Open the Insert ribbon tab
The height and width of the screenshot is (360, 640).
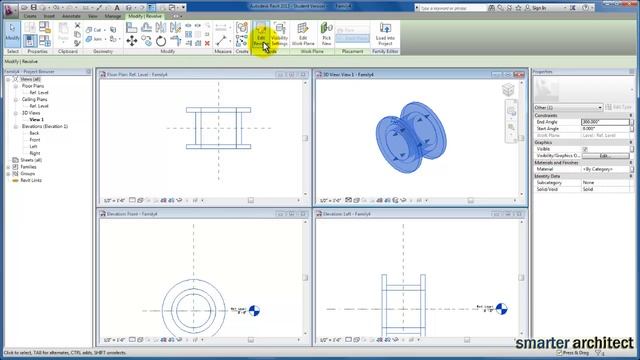(49, 16)
